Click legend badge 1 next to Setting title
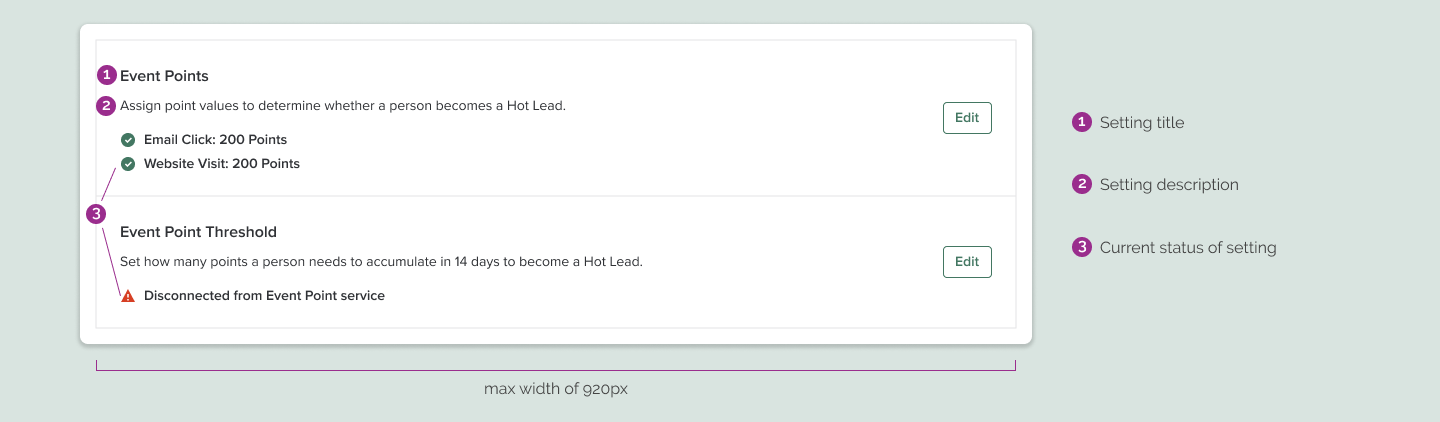The image size is (1440, 422). point(1081,123)
